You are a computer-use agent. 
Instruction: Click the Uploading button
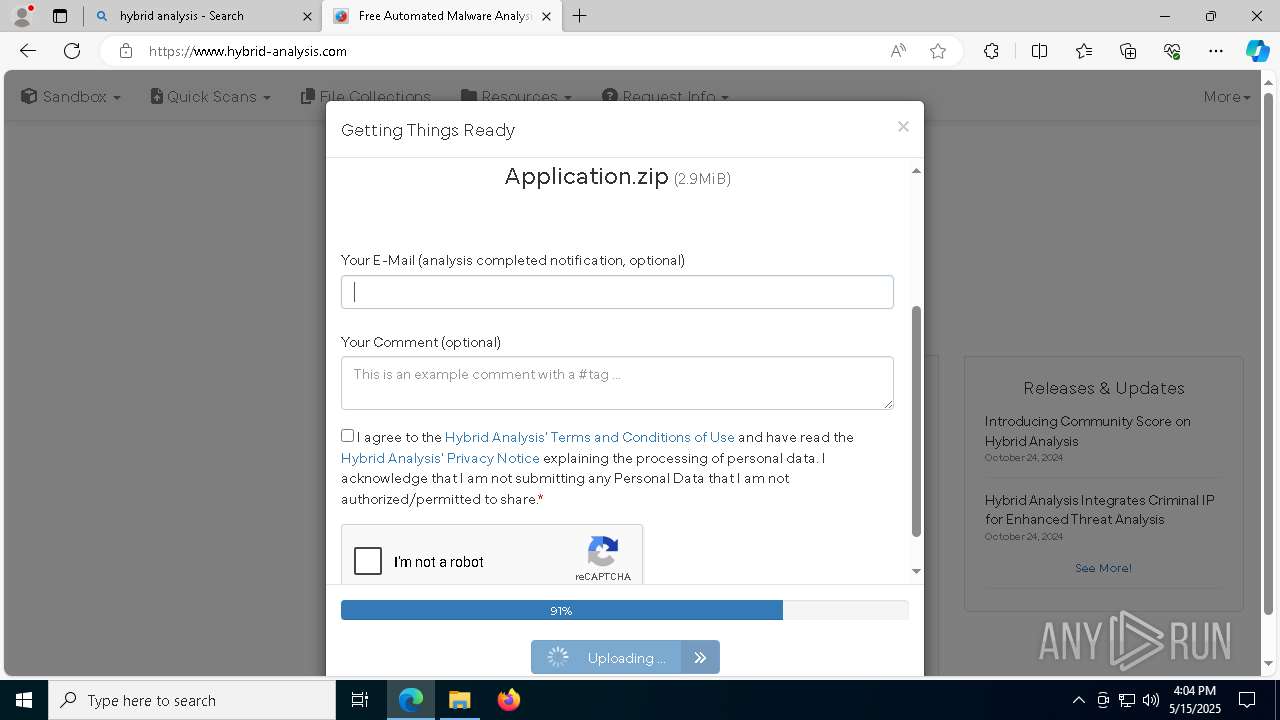point(625,657)
